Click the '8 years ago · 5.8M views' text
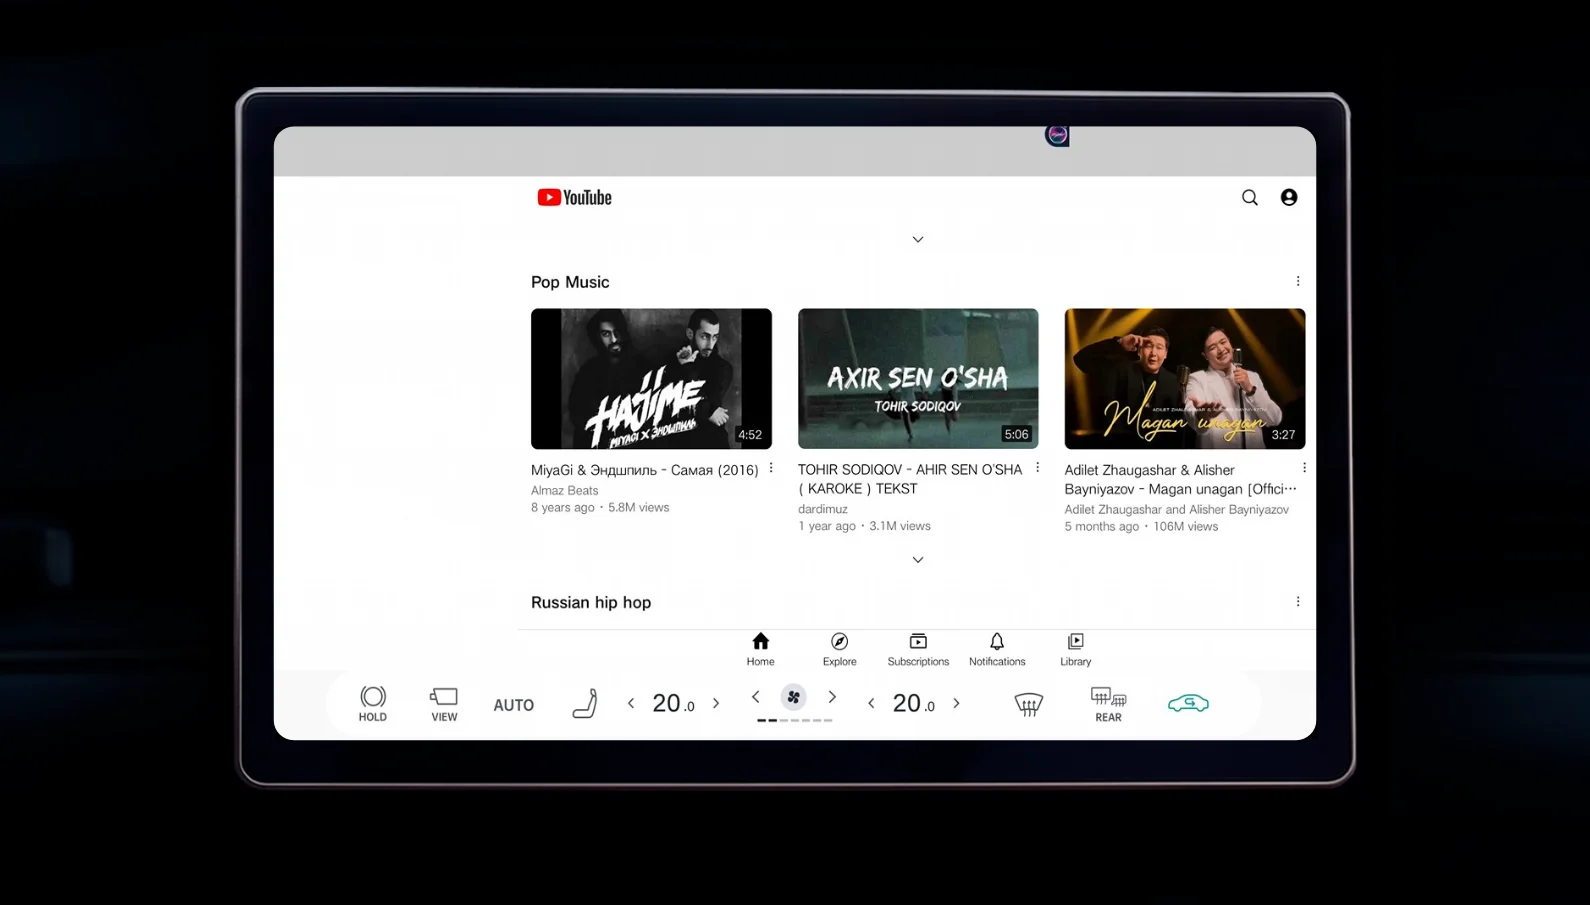1590x905 pixels. click(x=600, y=508)
